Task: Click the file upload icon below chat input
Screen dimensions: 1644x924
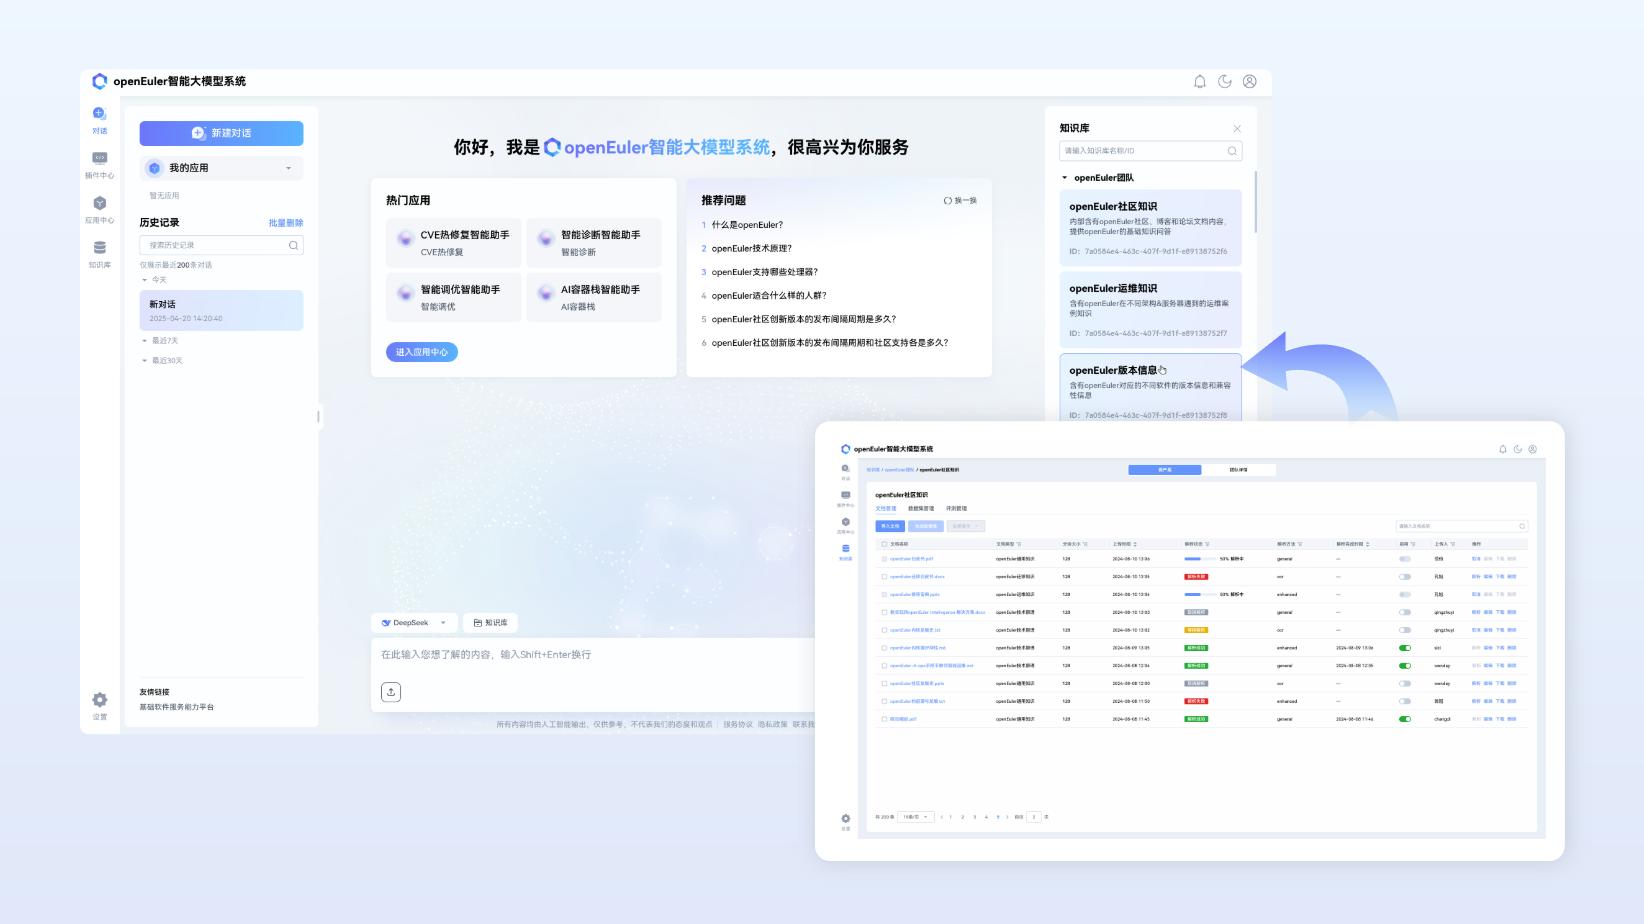Action: tap(391, 692)
